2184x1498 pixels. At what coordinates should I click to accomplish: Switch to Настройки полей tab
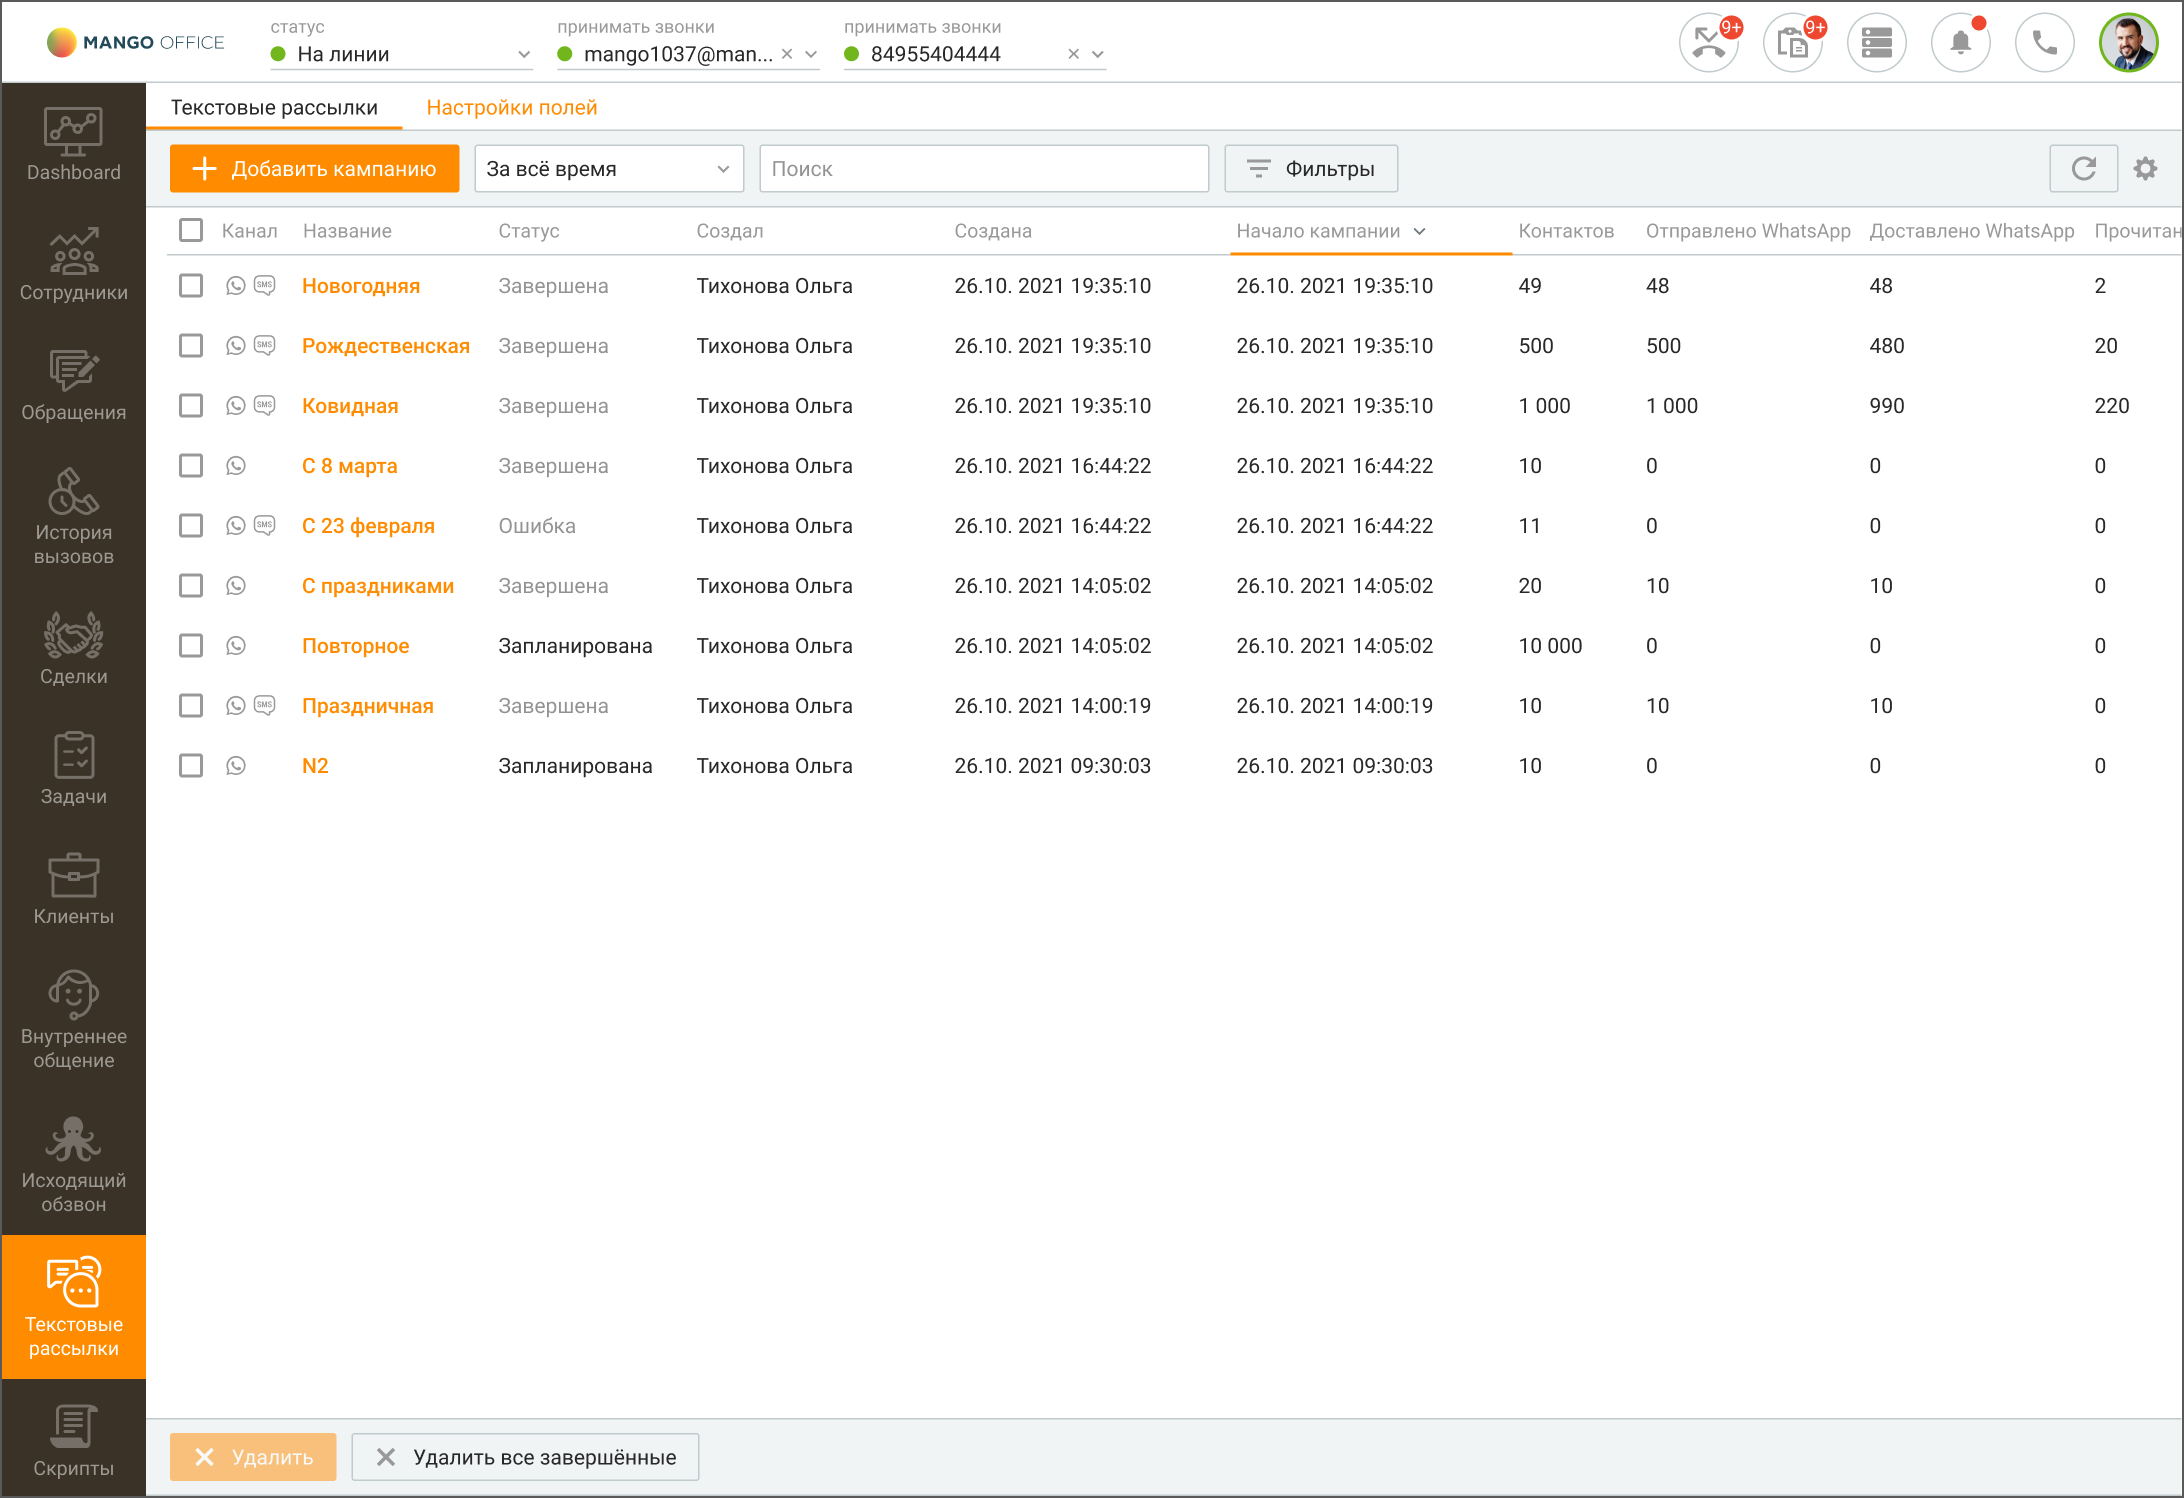(x=512, y=107)
